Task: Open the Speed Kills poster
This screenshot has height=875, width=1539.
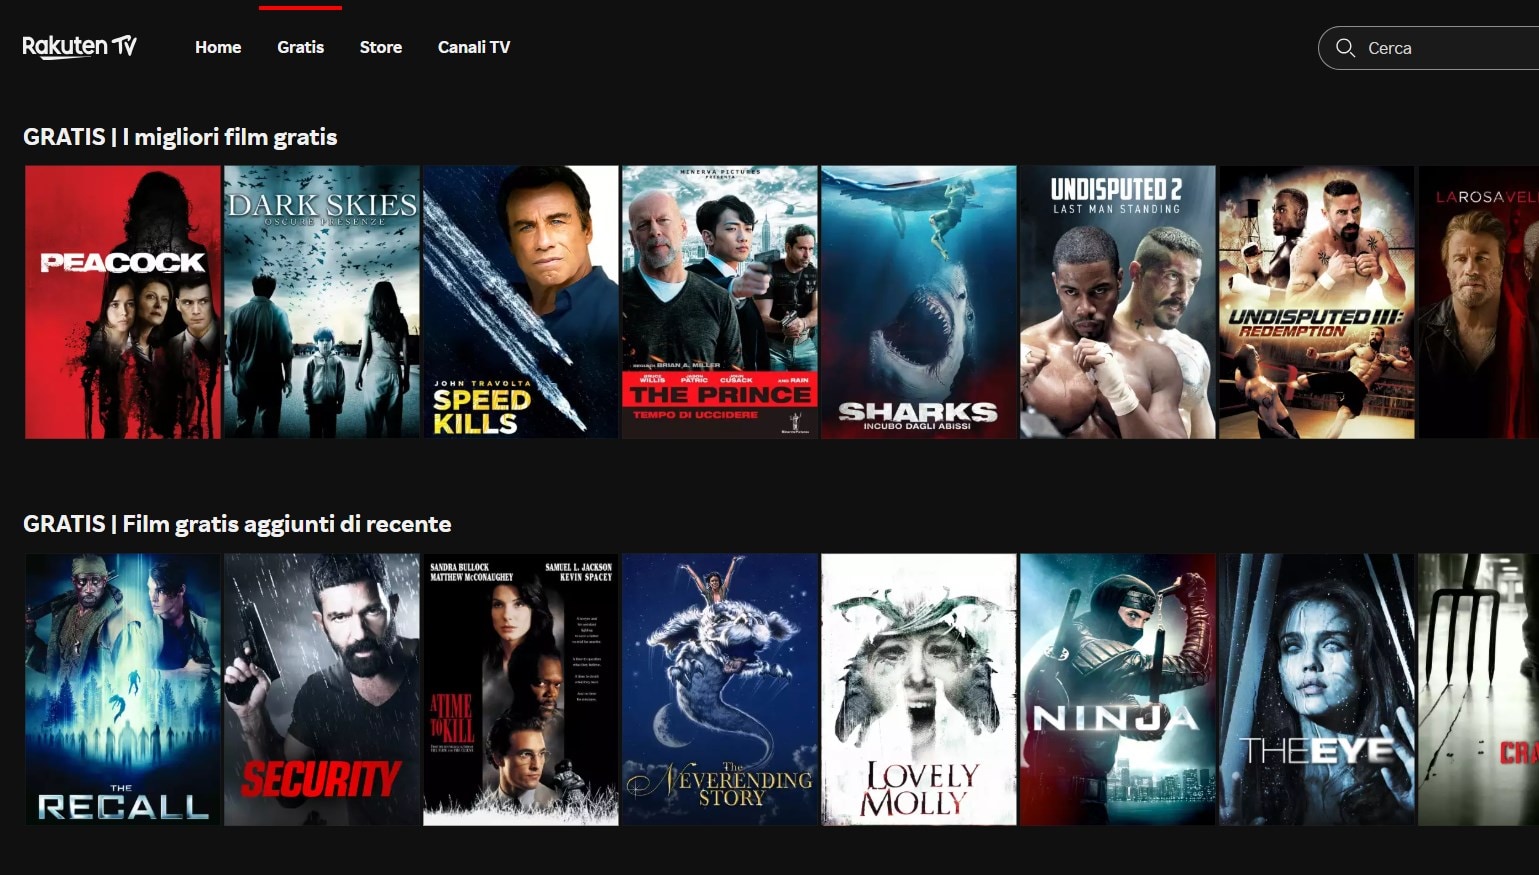Action: [521, 302]
